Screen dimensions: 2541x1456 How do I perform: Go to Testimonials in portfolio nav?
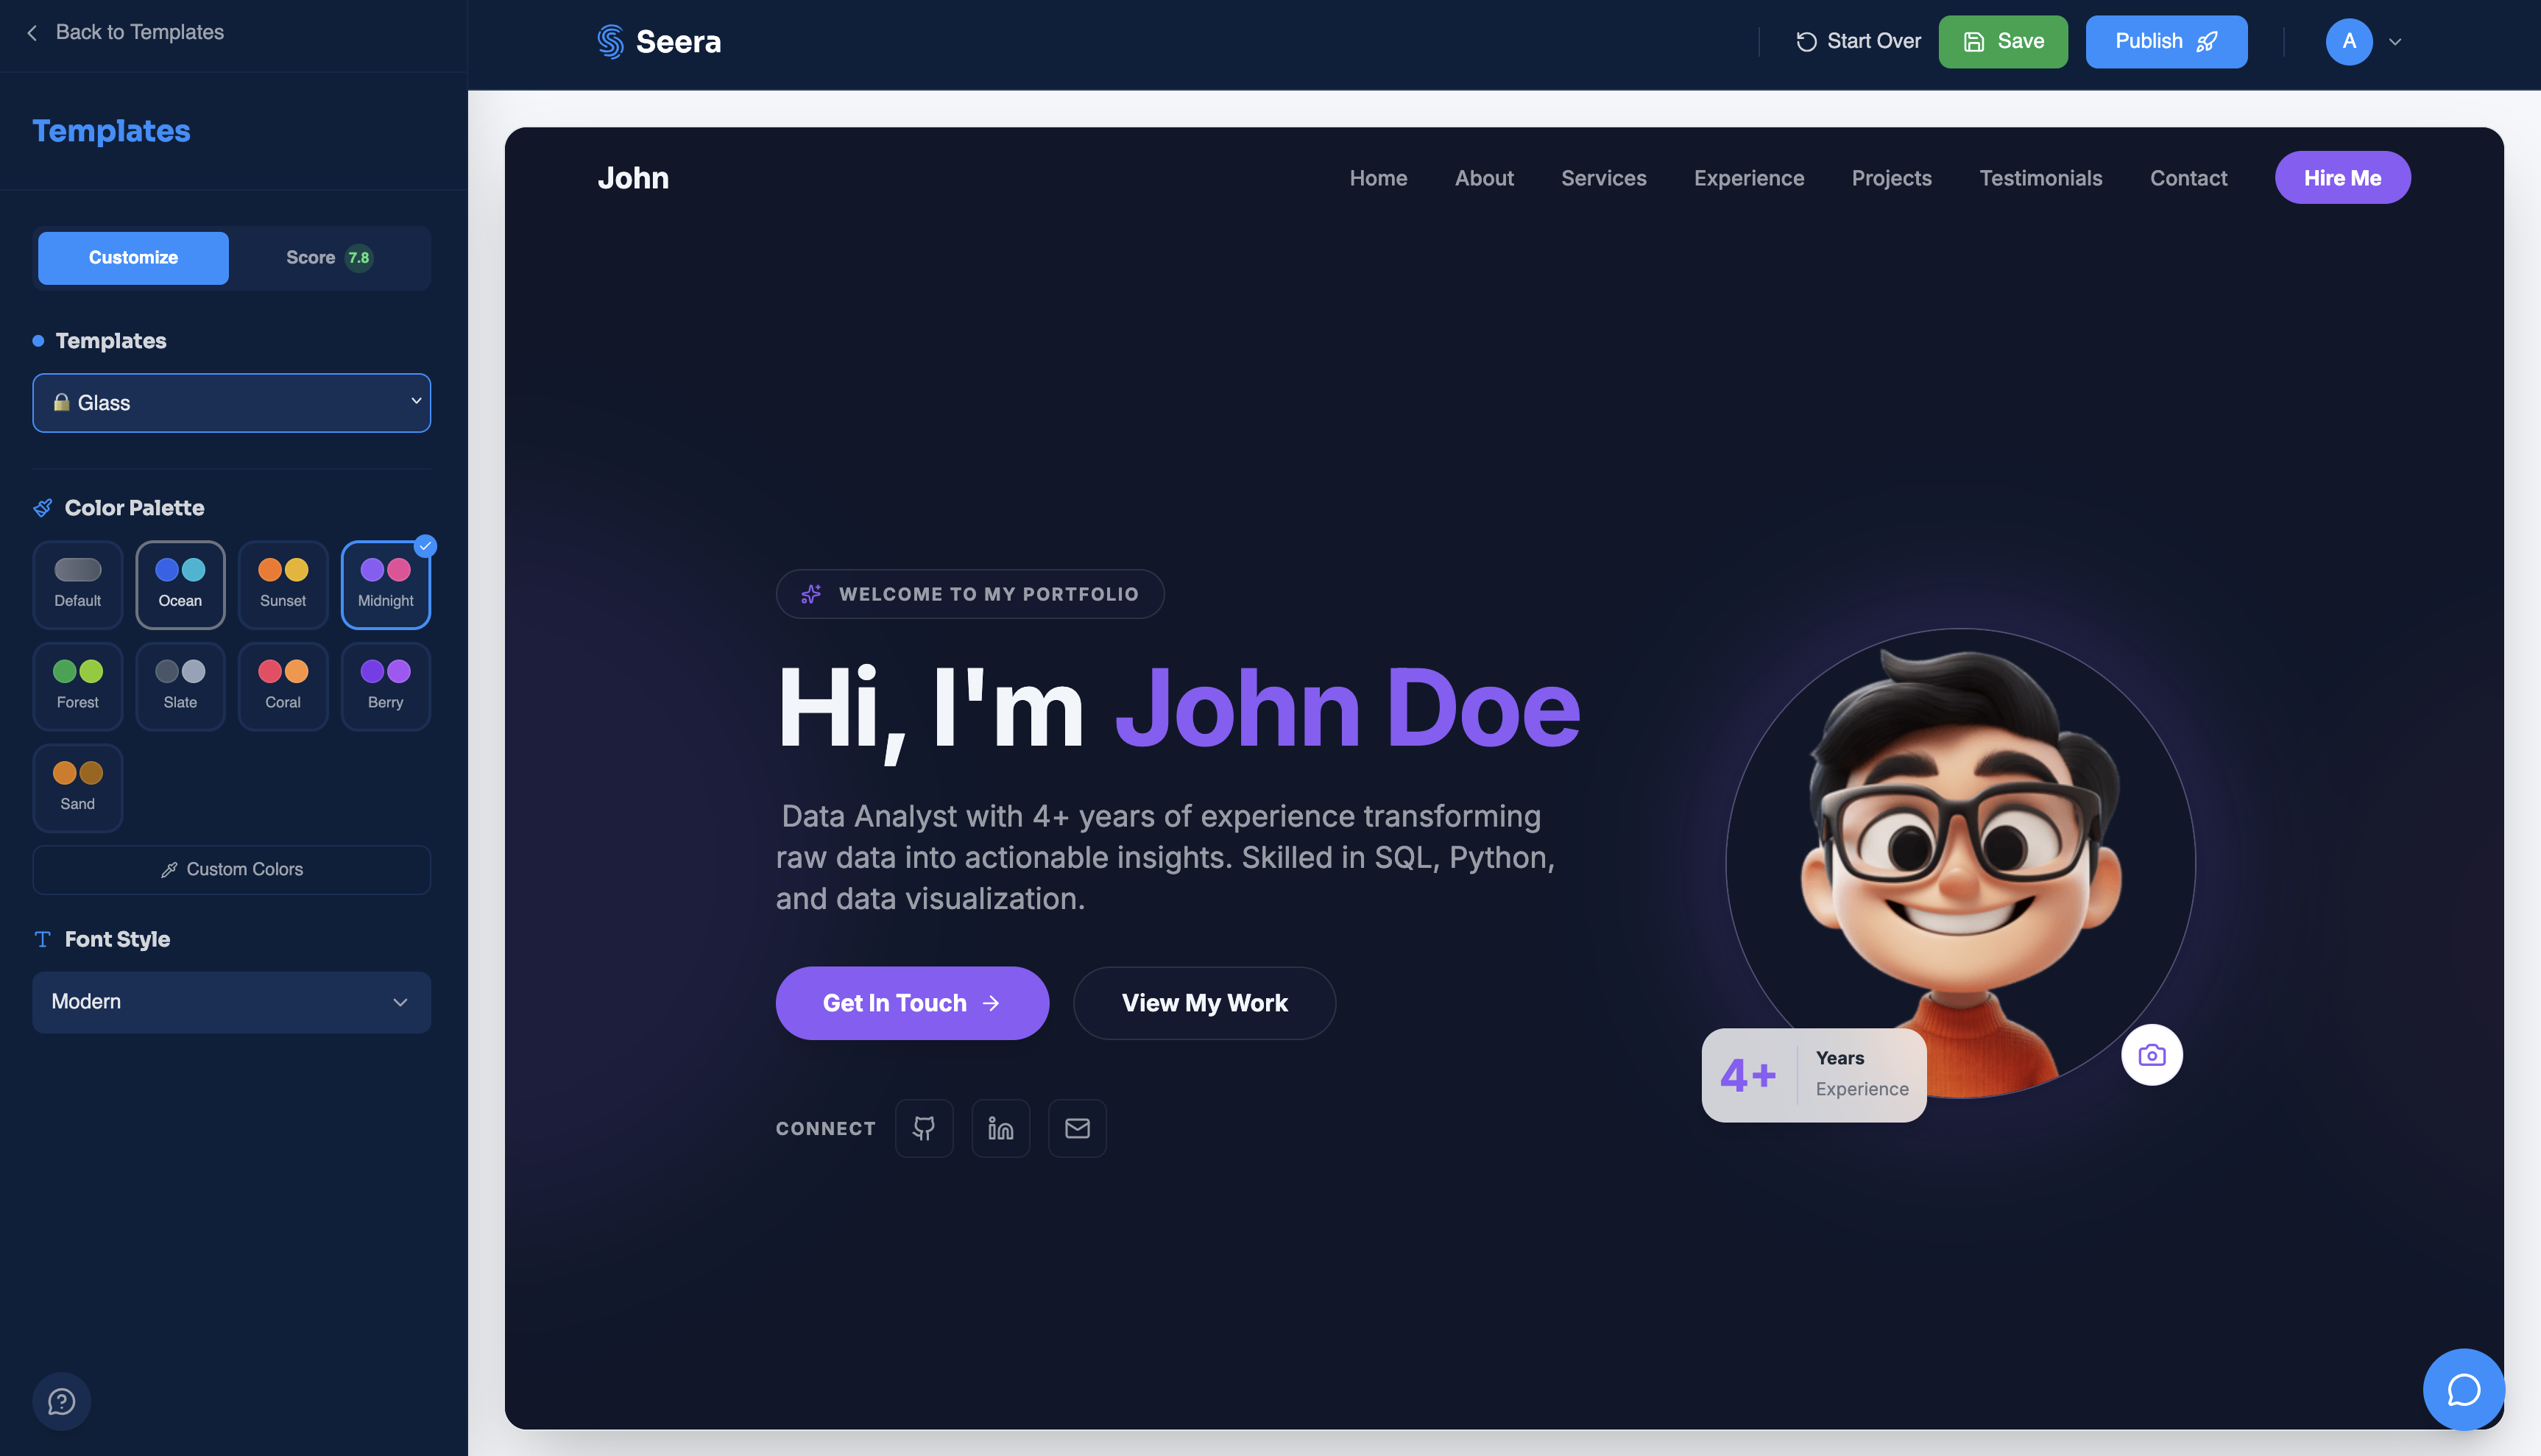(2041, 178)
